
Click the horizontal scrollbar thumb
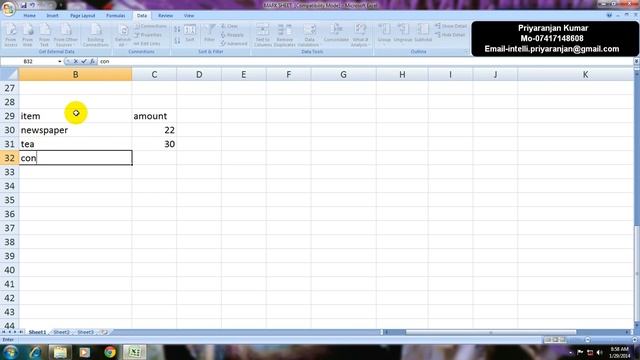[x=491, y=332]
